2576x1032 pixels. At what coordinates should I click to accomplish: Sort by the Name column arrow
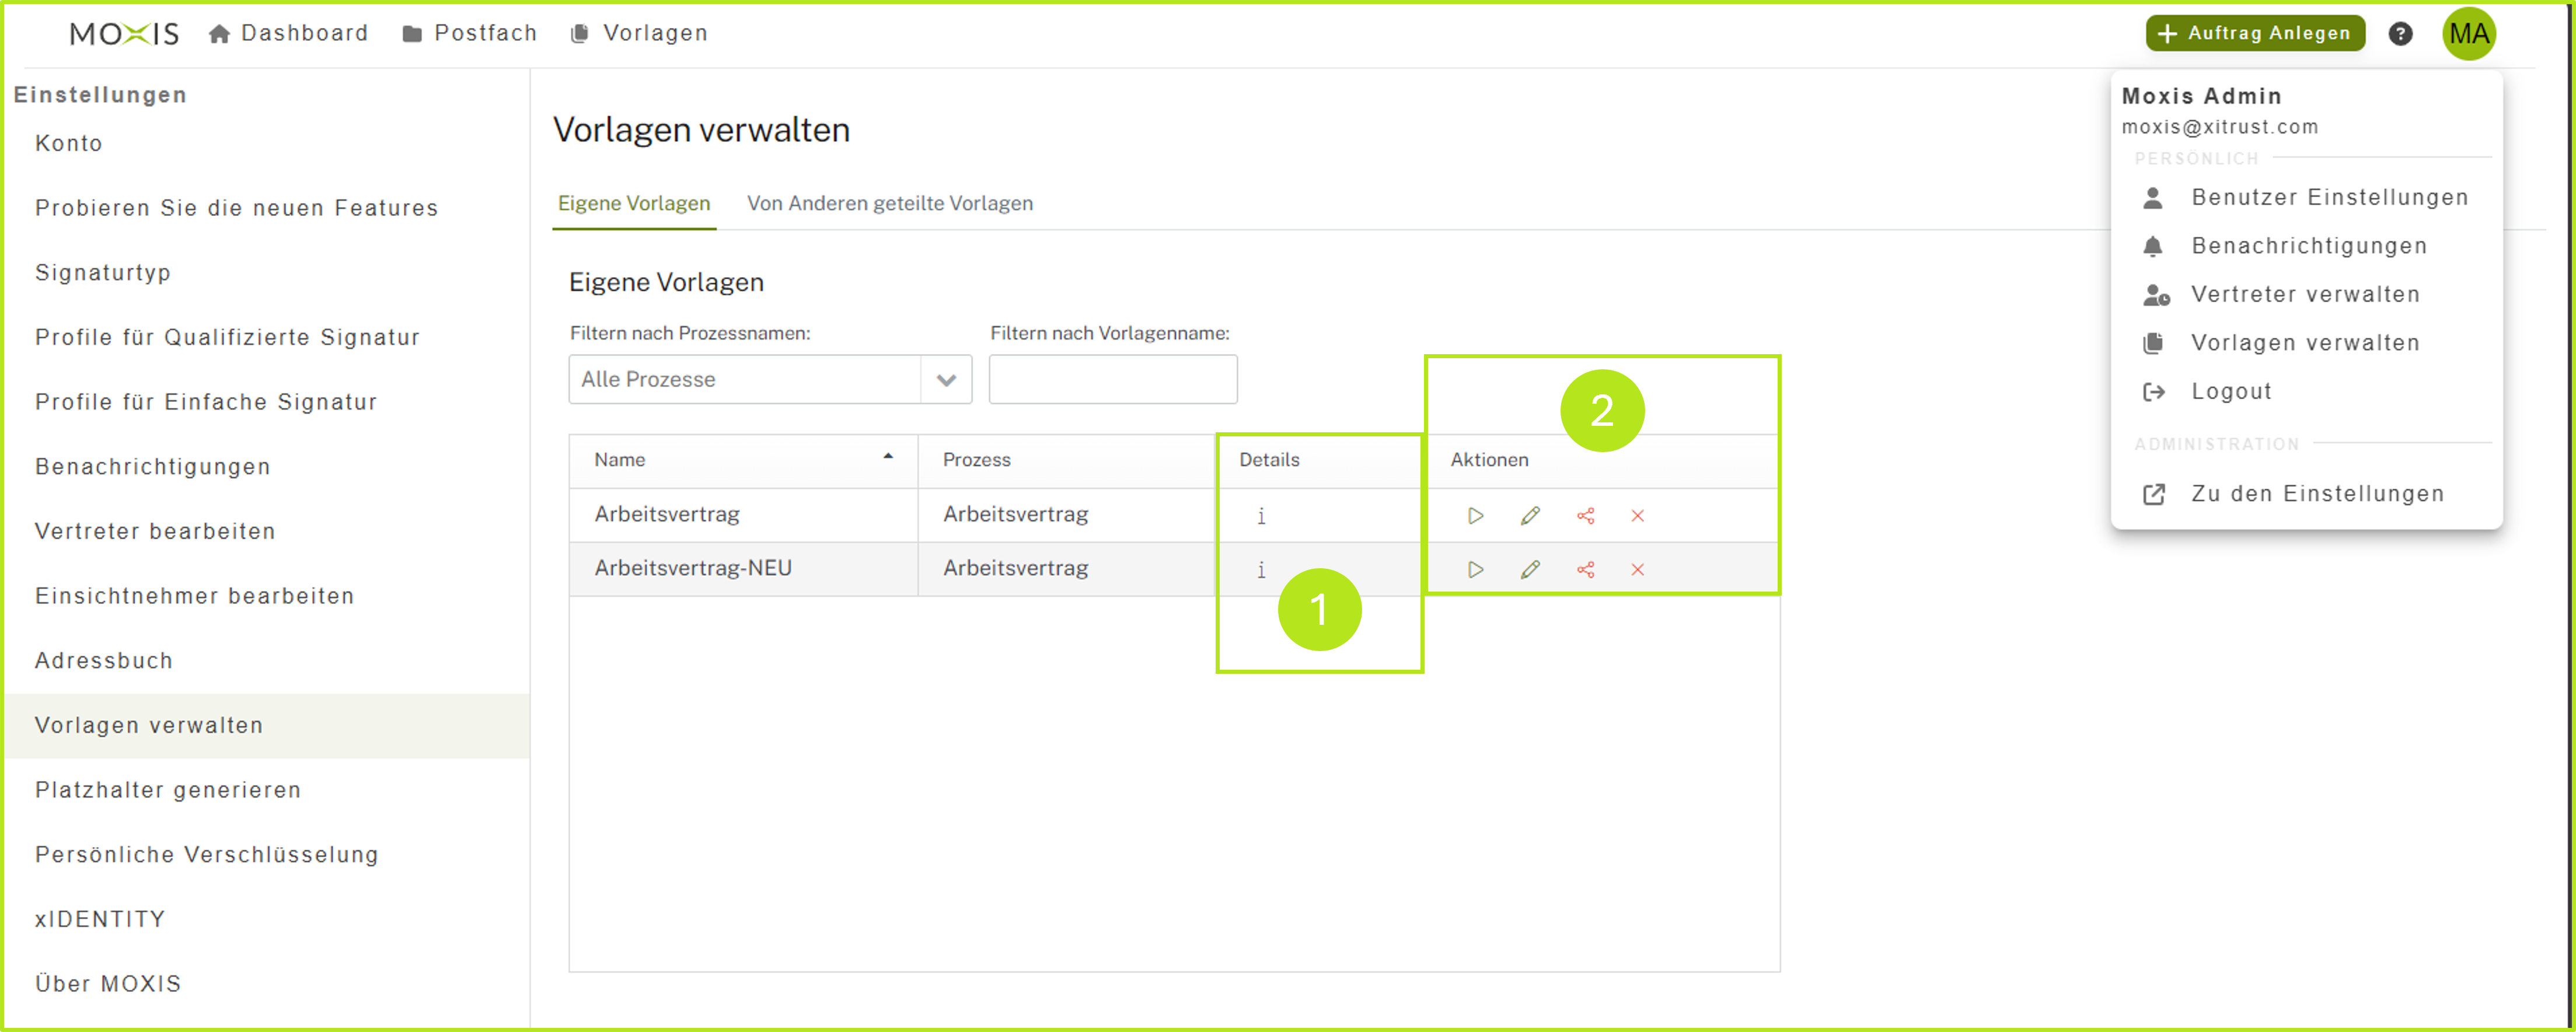pyautogui.click(x=887, y=457)
